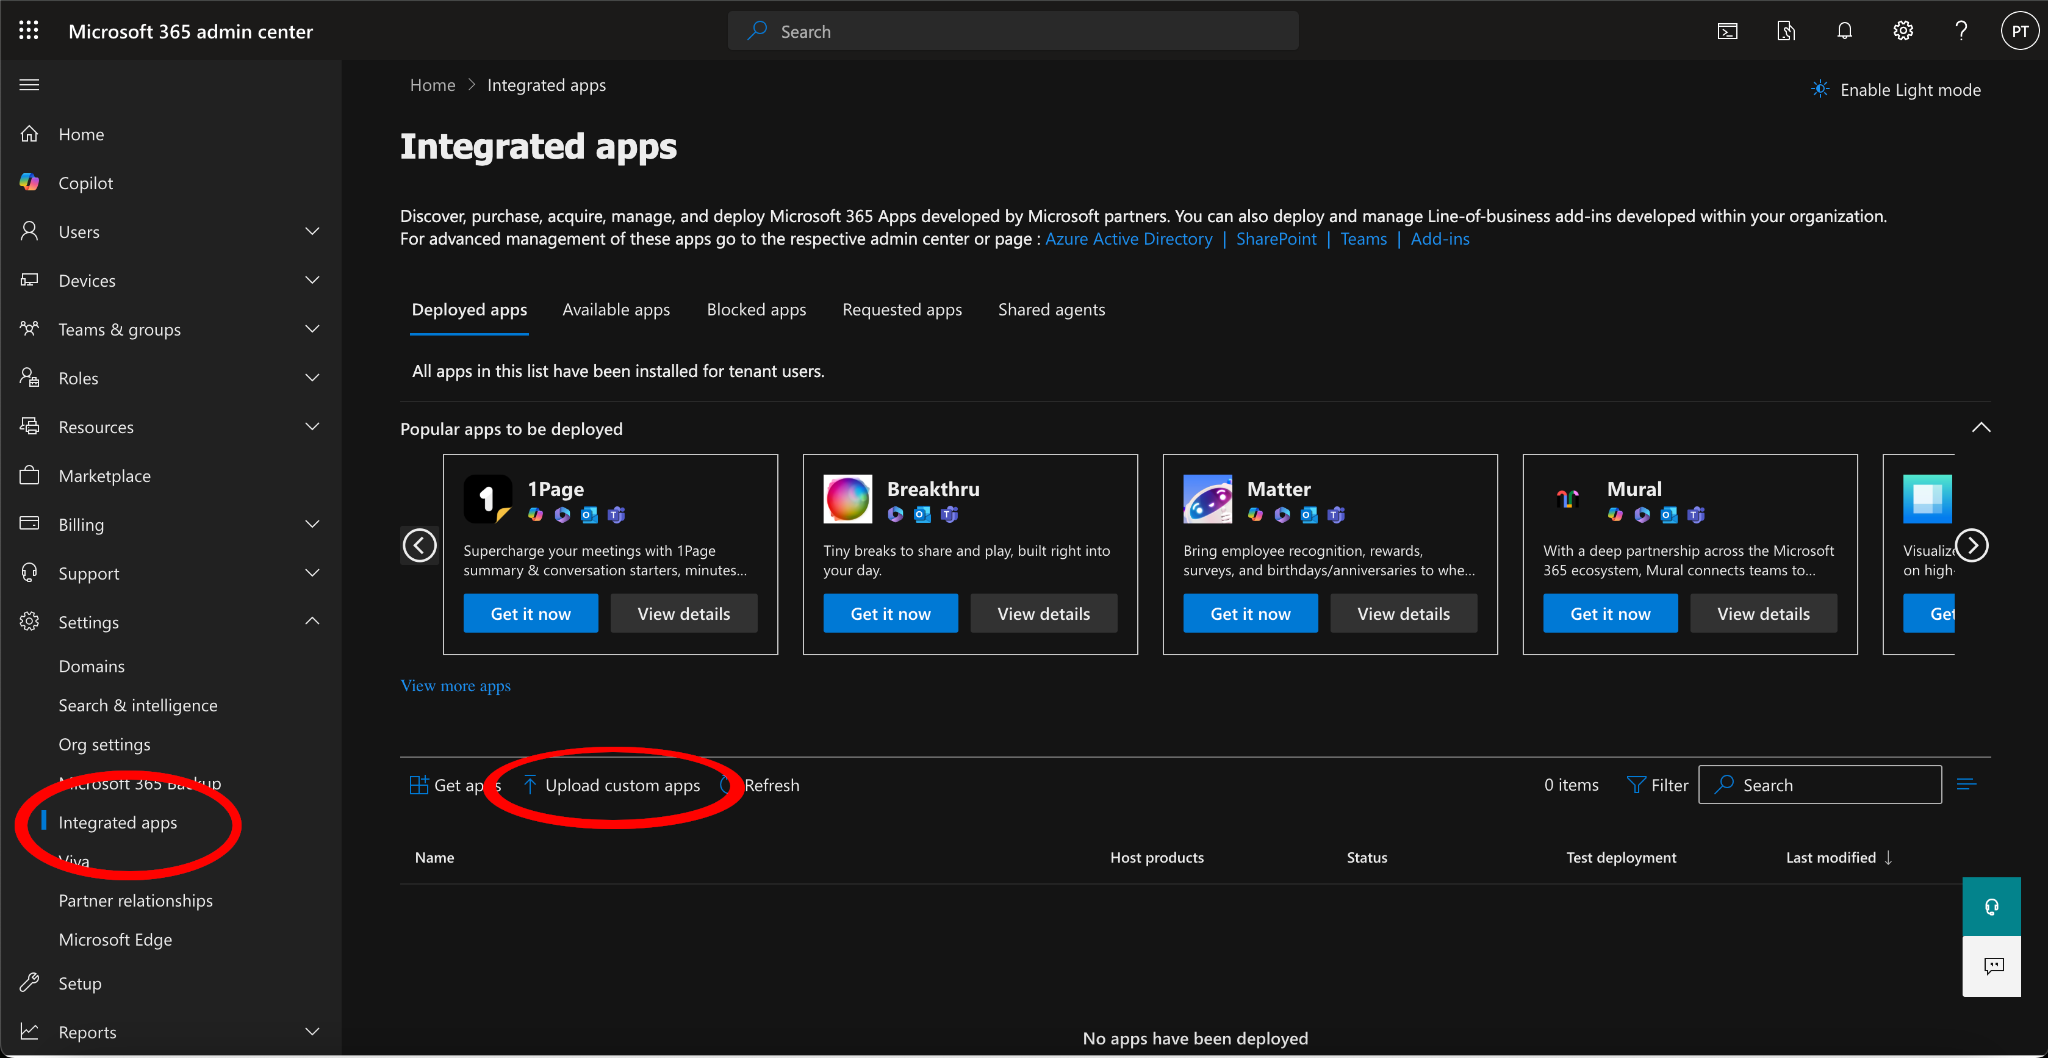Open the app launcher waffle icon
Viewport: 2048px width, 1058px height.
pyautogui.click(x=29, y=31)
